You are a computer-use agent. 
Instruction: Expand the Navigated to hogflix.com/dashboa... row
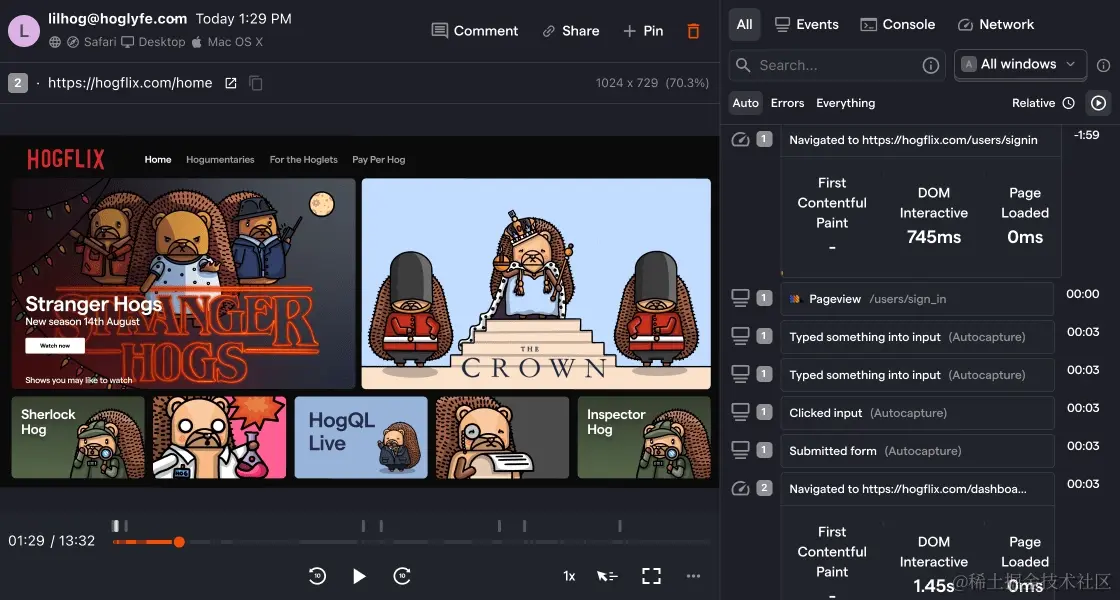click(x=917, y=489)
